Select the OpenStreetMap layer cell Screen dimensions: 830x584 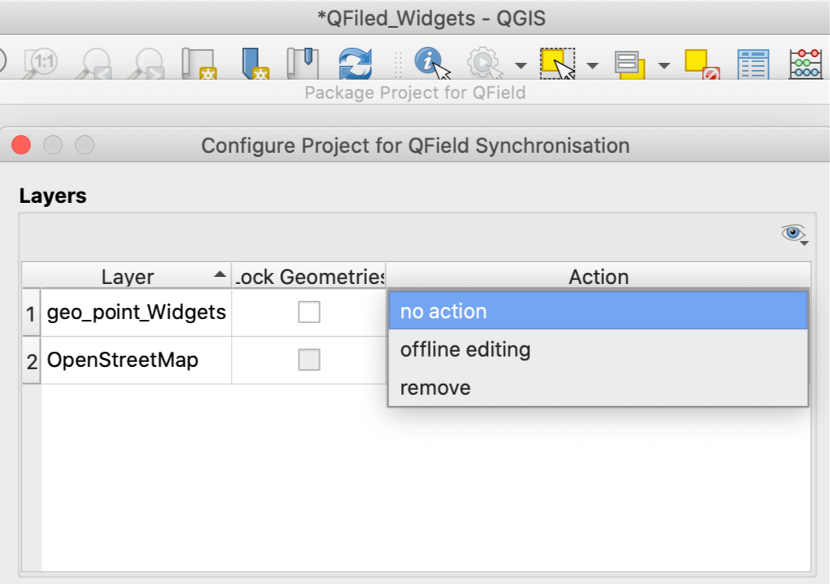(137, 360)
